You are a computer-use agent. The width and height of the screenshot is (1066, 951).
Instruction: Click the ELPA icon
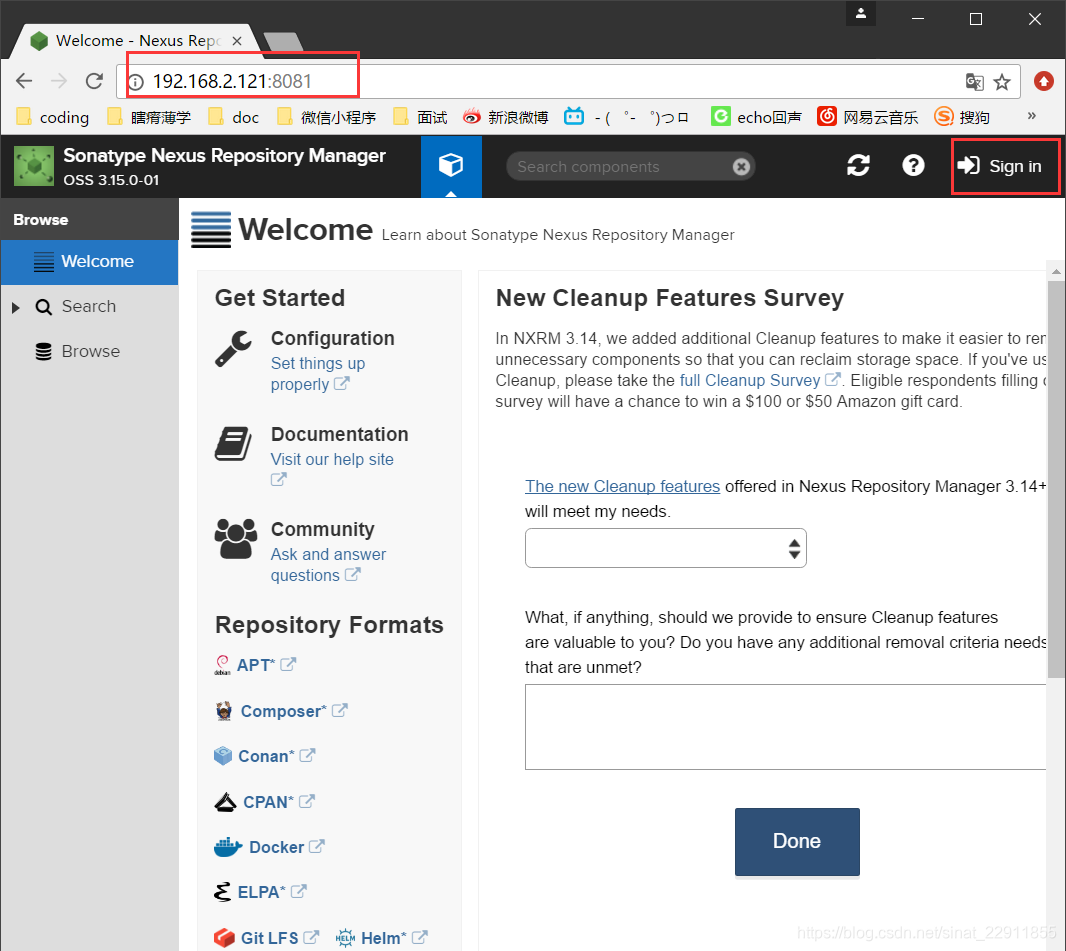point(222,892)
